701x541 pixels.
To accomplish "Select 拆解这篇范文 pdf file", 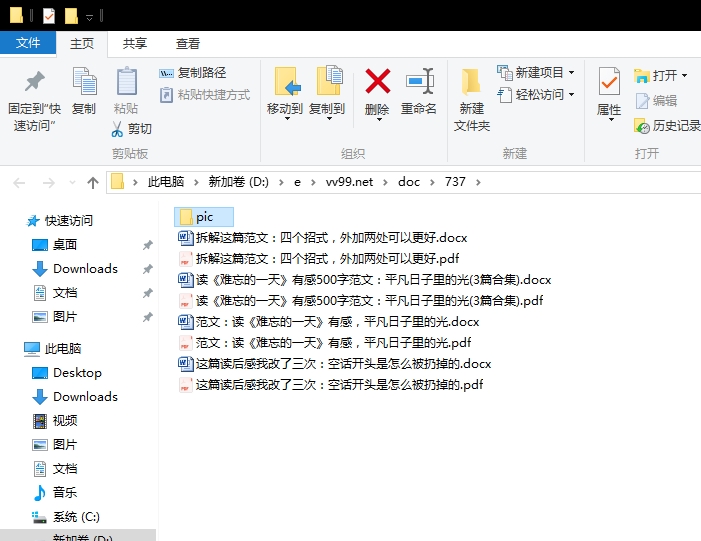I will (318, 258).
